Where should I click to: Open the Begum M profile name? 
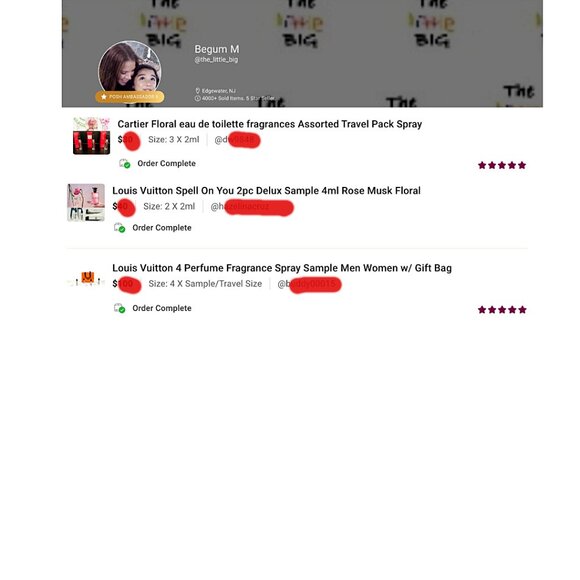pyautogui.click(x=217, y=49)
